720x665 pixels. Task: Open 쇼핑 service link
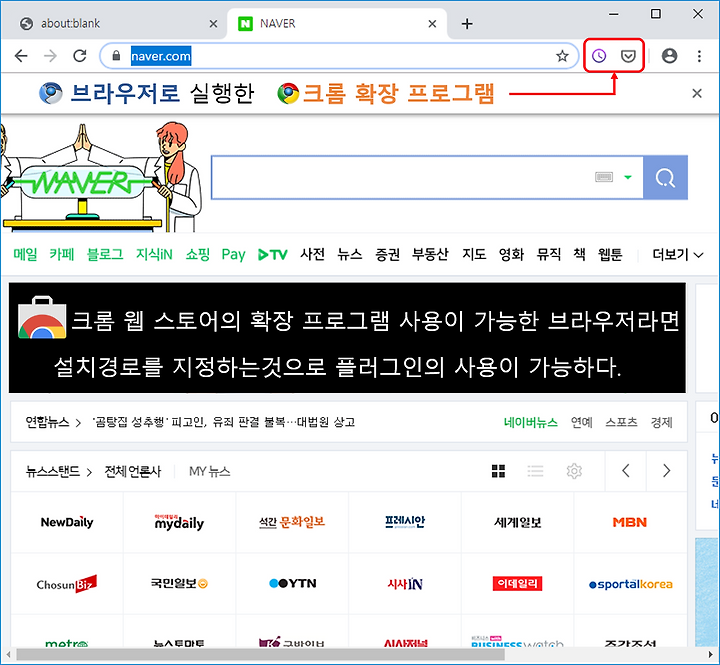click(197, 254)
